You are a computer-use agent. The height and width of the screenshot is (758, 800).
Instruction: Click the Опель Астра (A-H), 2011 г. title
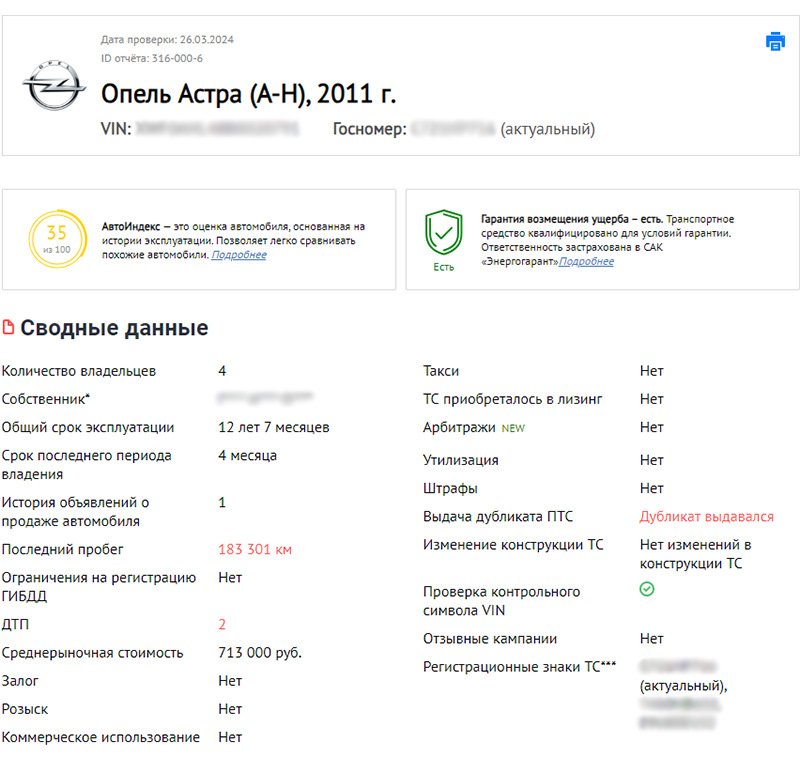pos(248,94)
